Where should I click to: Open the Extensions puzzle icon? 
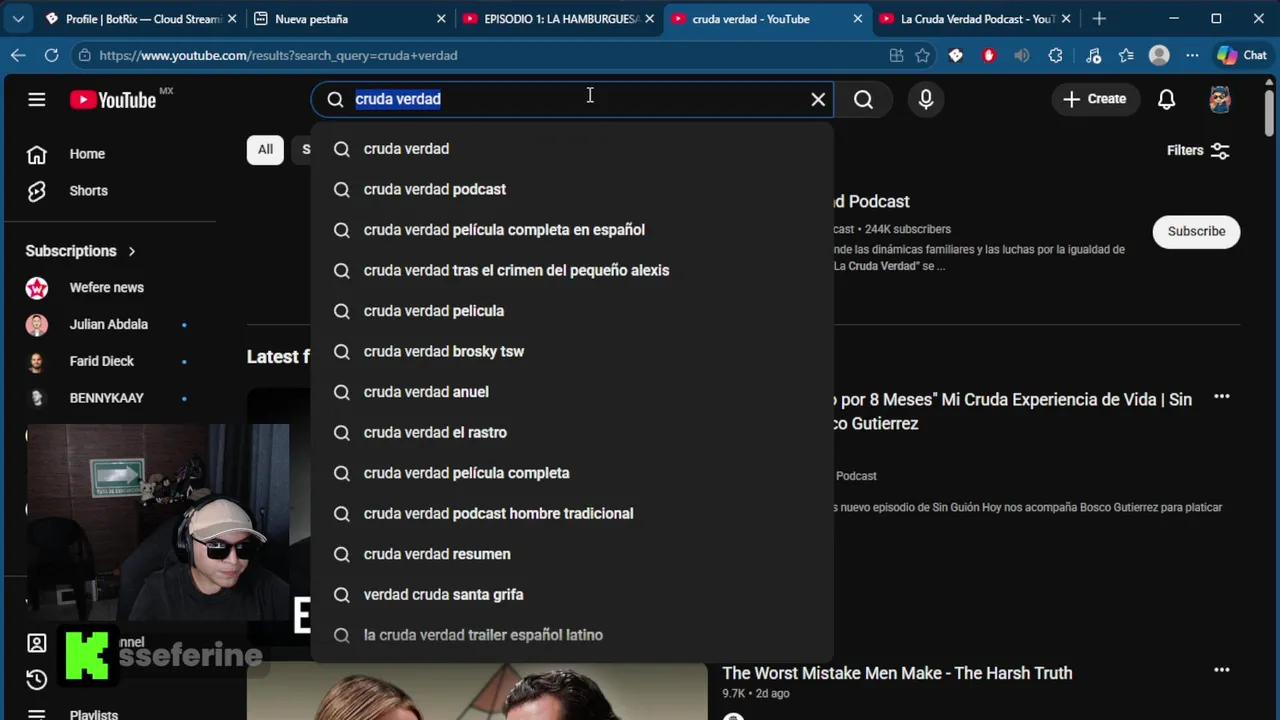(x=1055, y=56)
